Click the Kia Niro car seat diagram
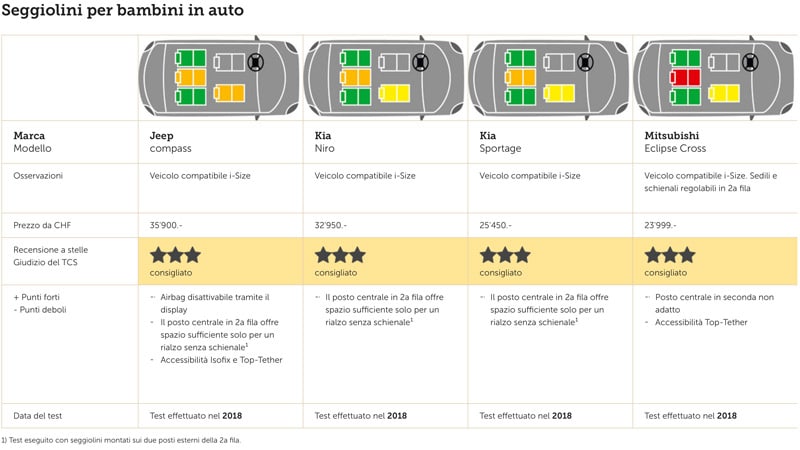 click(x=384, y=78)
